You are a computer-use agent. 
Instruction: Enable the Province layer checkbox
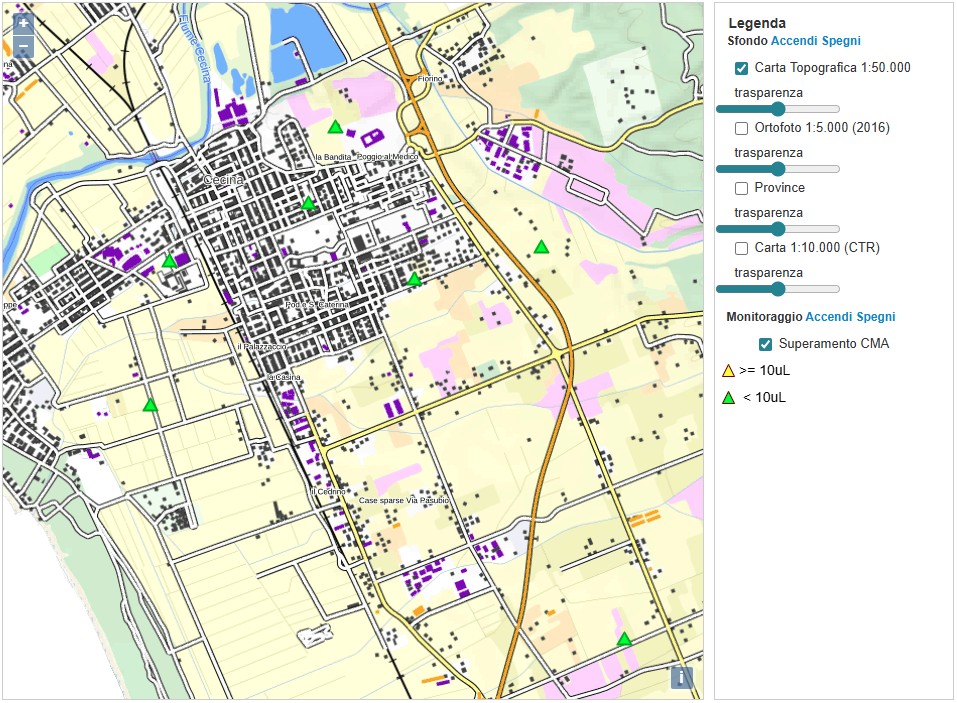742,188
